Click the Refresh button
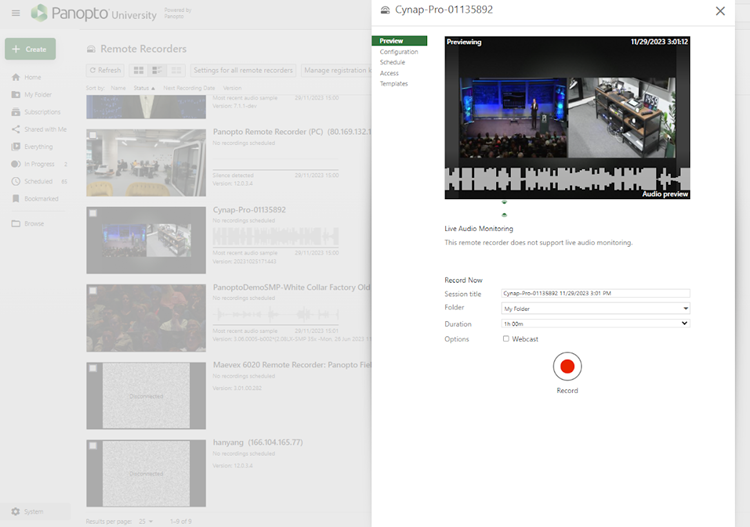Image resolution: width=750 pixels, height=527 pixels. pyautogui.click(x=105, y=70)
